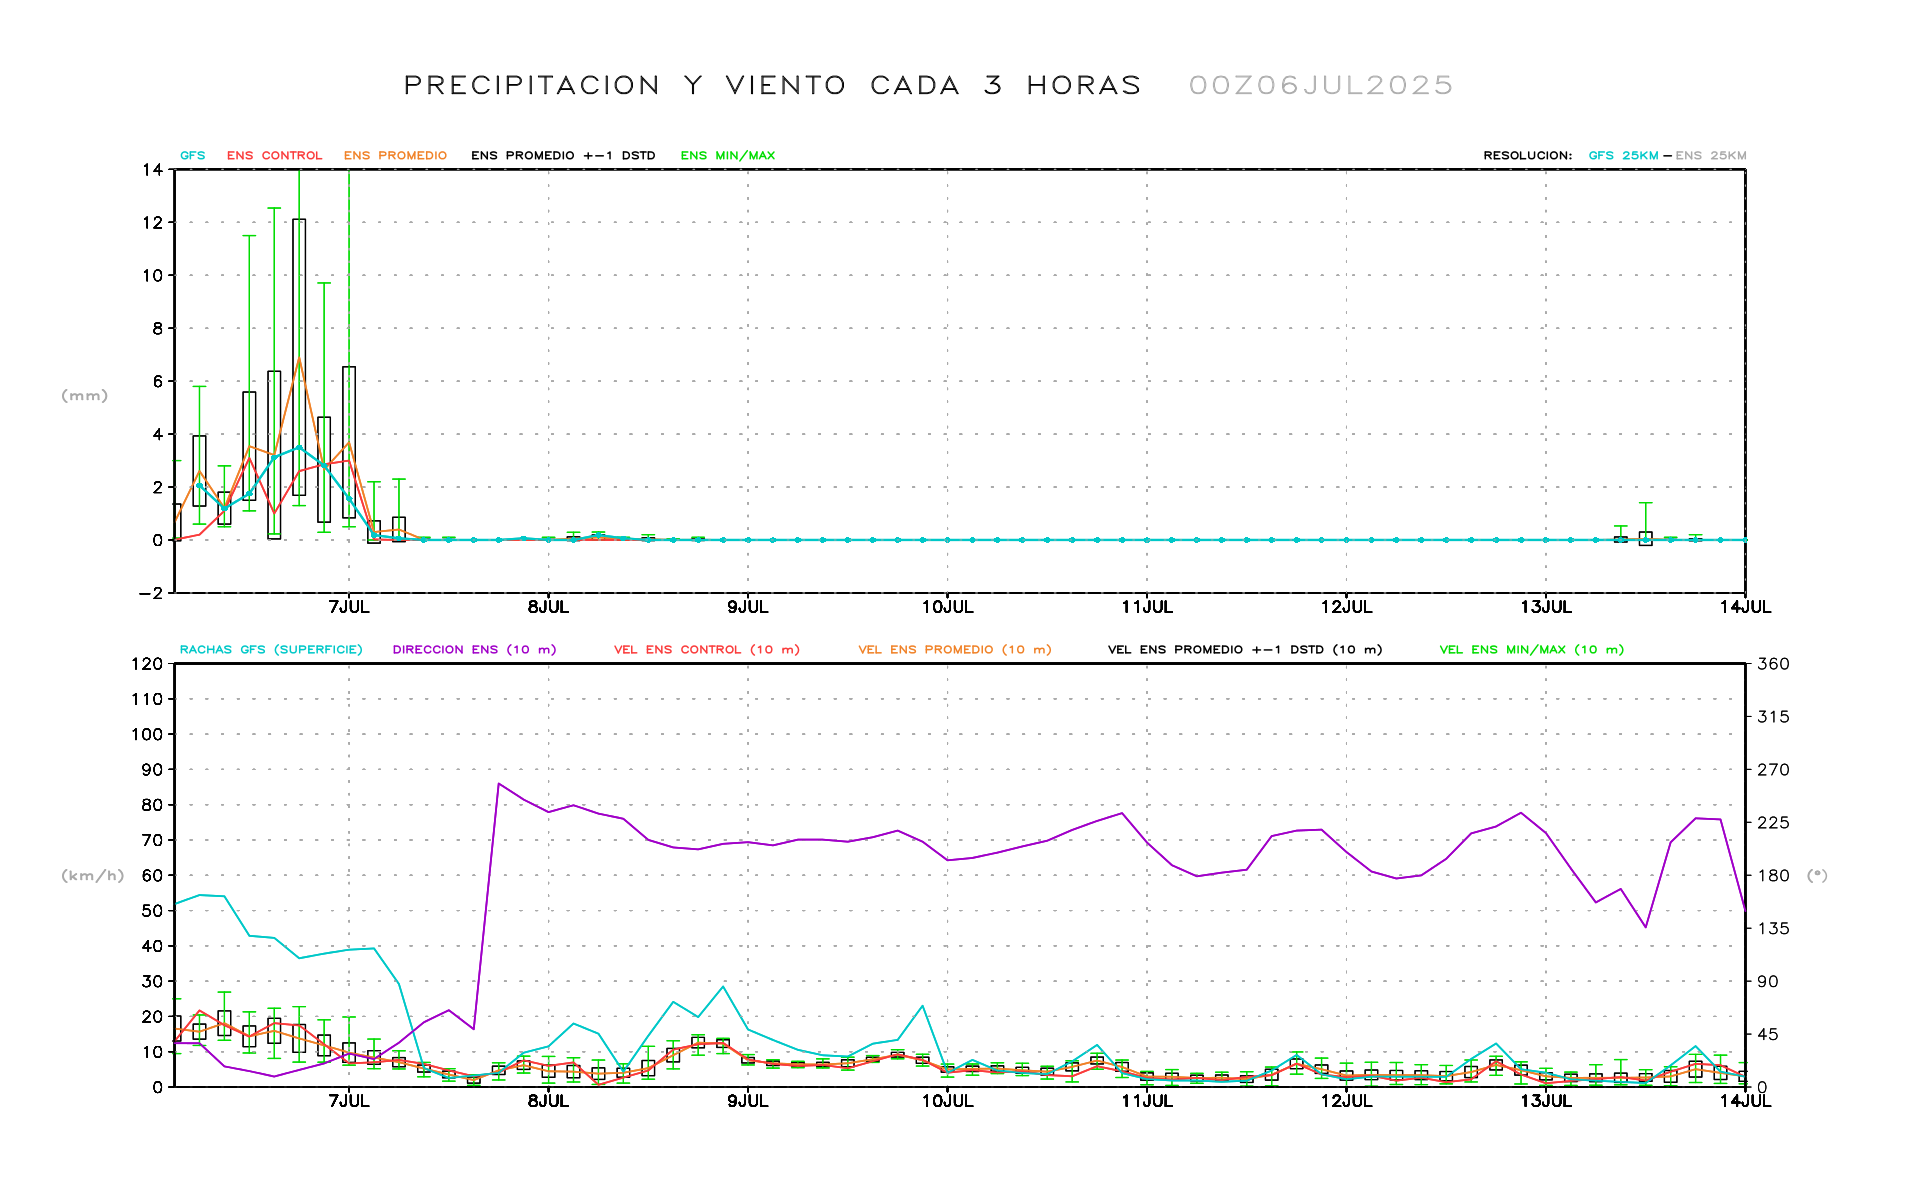Click '14JUL' under the precipitation chart
The image size is (1920, 1200).
1745,607
